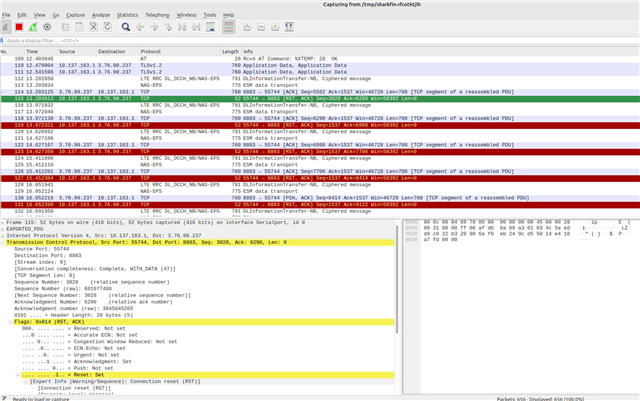Screen dimensions: 640x401
Task: Collapse the Transmission Control Protocol node
Action: point(3,243)
